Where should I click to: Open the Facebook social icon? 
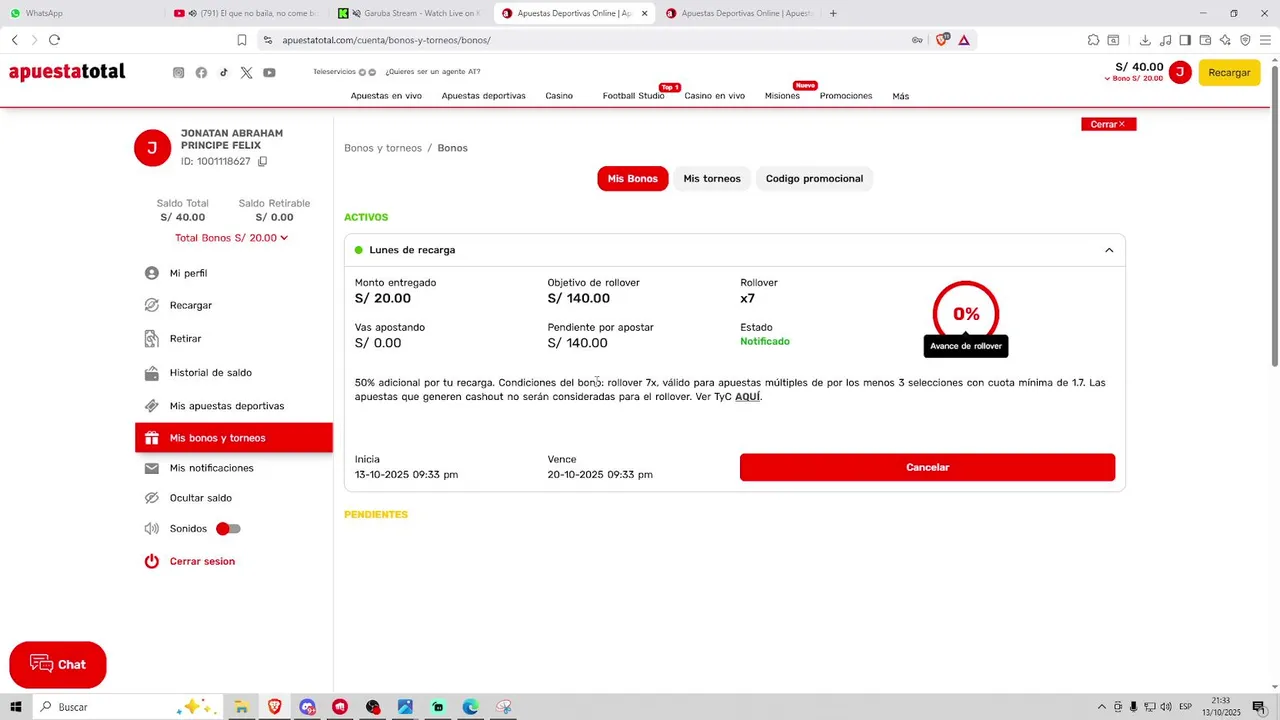(x=201, y=73)
